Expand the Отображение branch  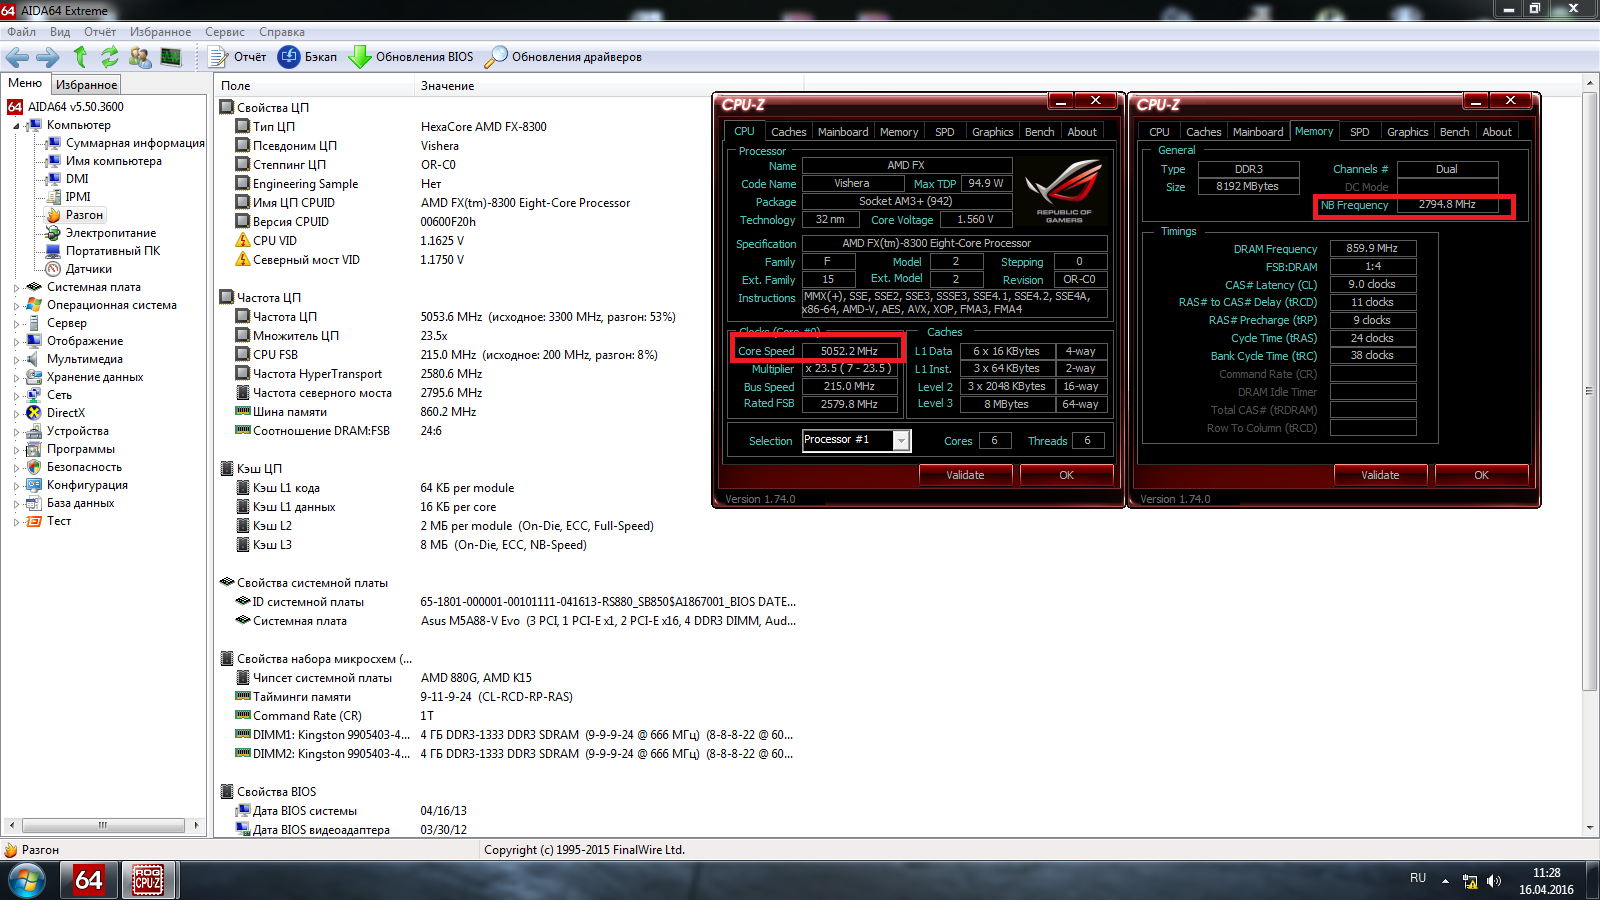(16, 342)
